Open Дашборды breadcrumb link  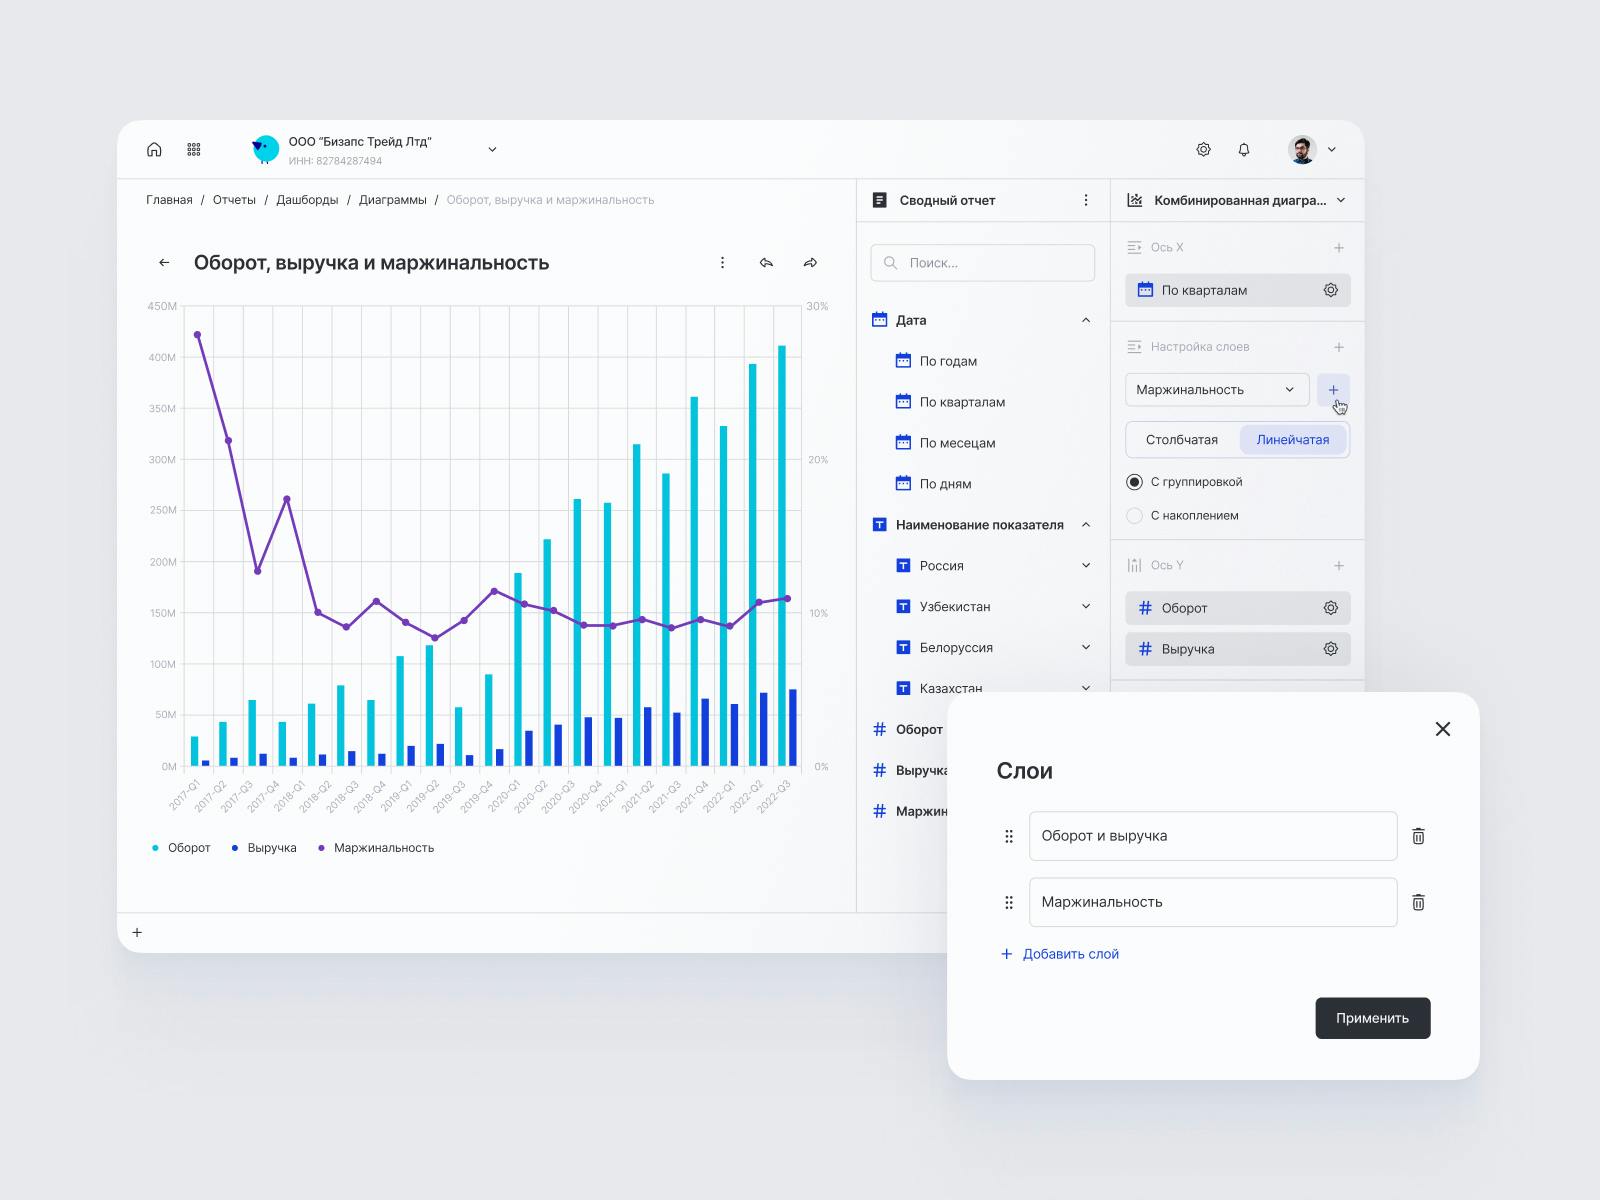pos(307,200)
